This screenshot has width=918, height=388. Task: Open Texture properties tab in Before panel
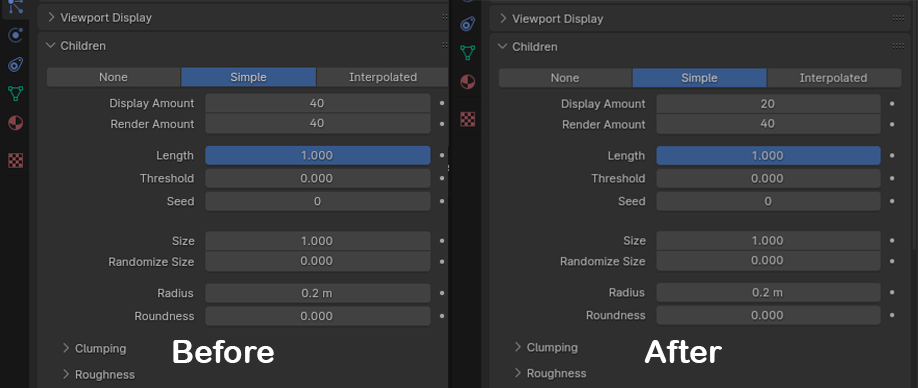[x=16, y=160]
